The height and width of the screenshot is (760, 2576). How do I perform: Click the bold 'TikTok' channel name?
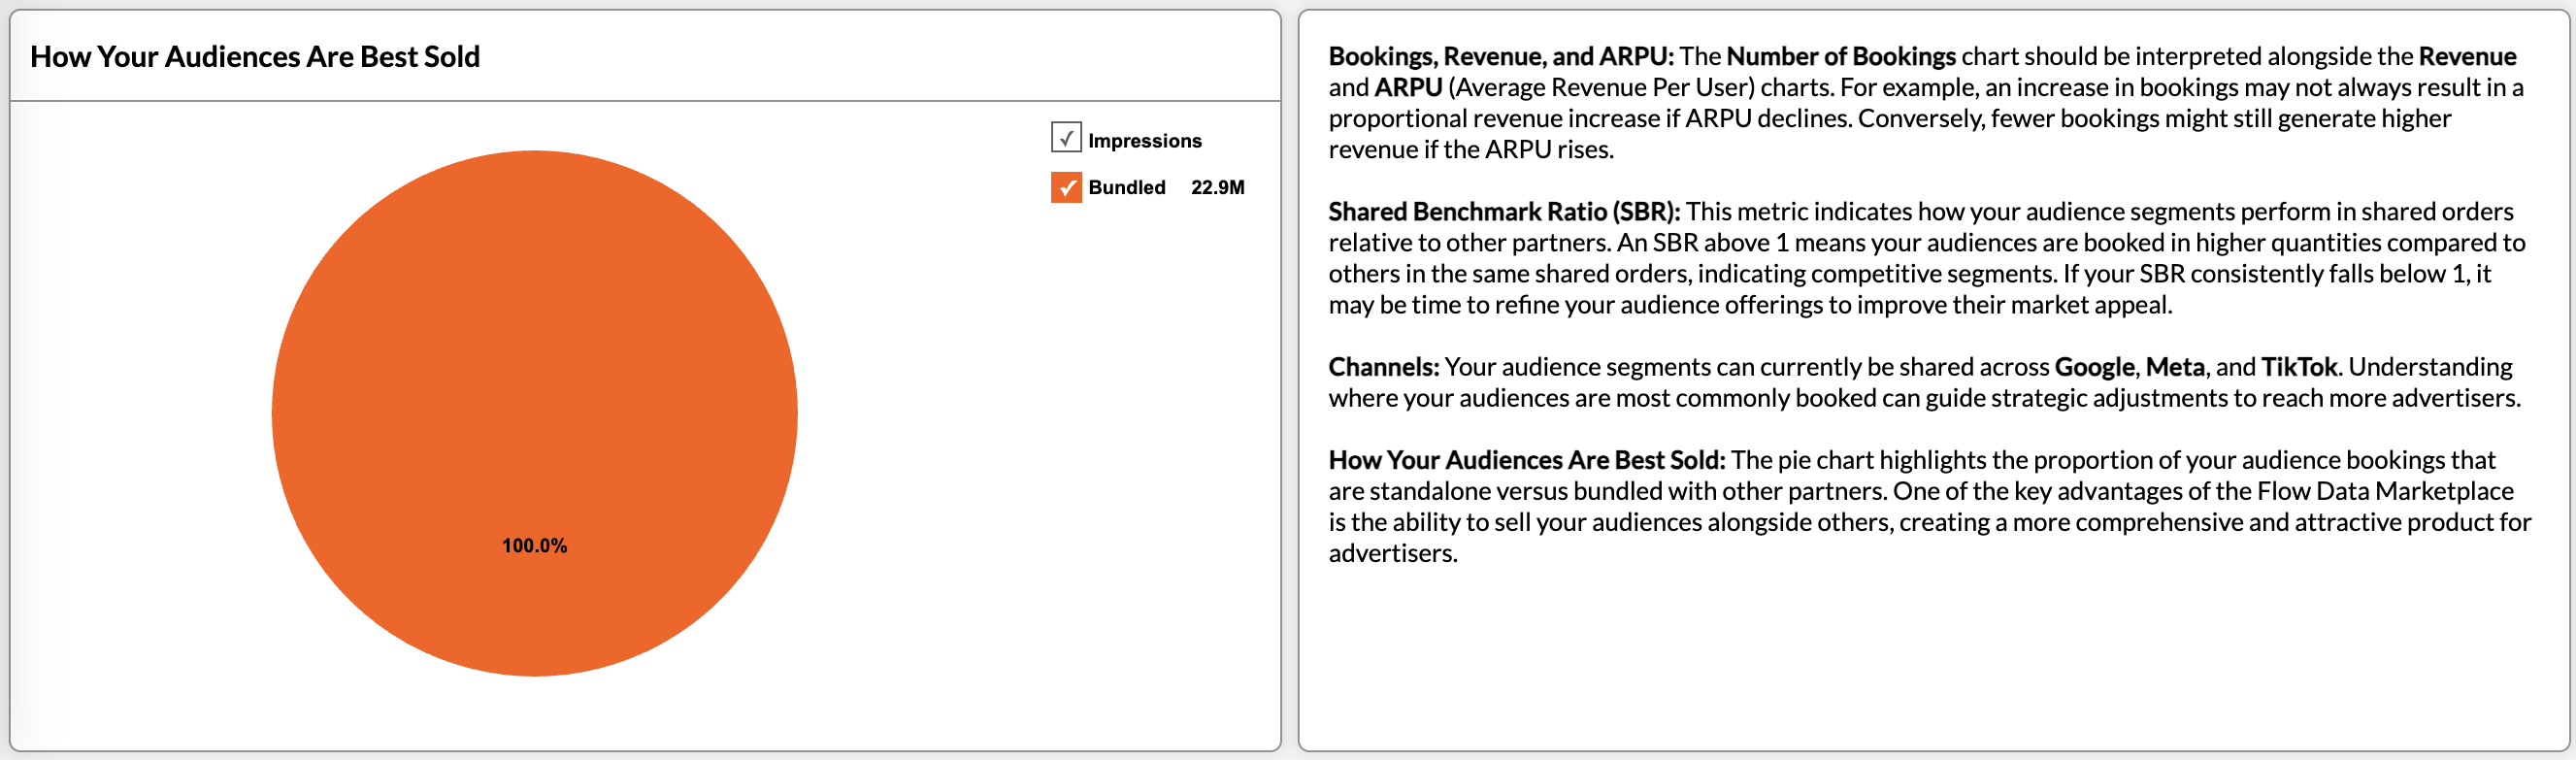click(x=2299, y=367)
